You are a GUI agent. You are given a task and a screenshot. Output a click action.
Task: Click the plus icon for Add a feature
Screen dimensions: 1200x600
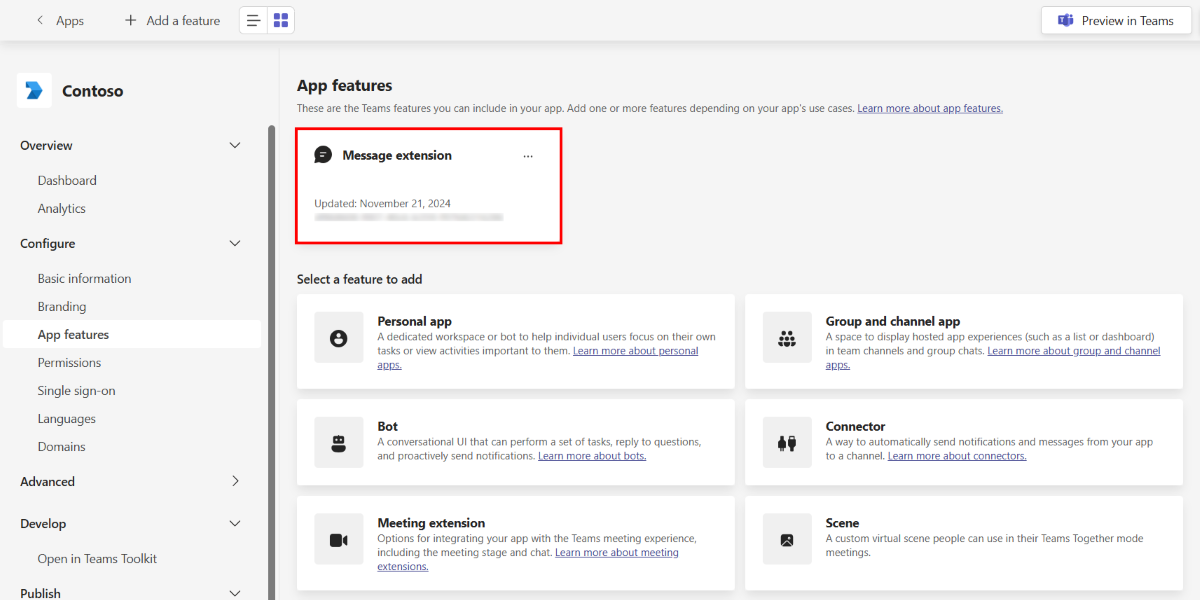[x=130, y=20]
